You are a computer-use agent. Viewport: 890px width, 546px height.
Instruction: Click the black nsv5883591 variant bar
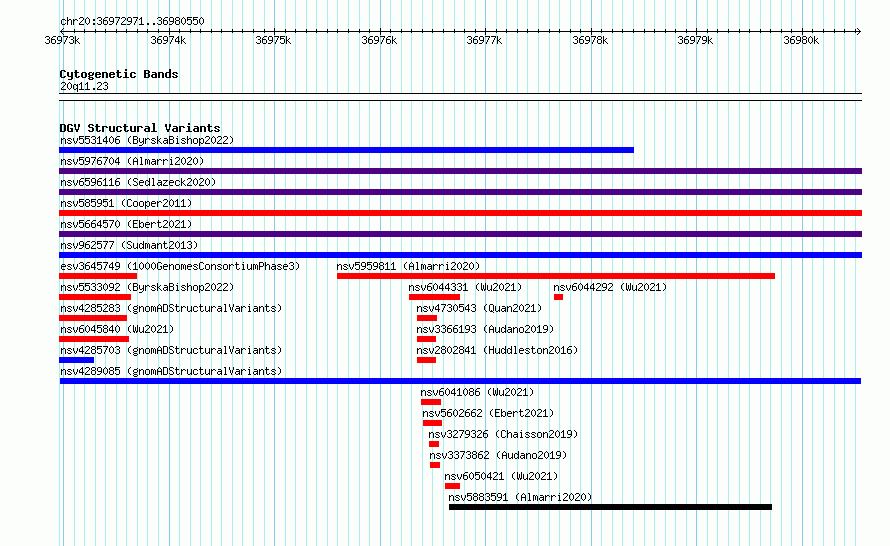pos(610,507)
